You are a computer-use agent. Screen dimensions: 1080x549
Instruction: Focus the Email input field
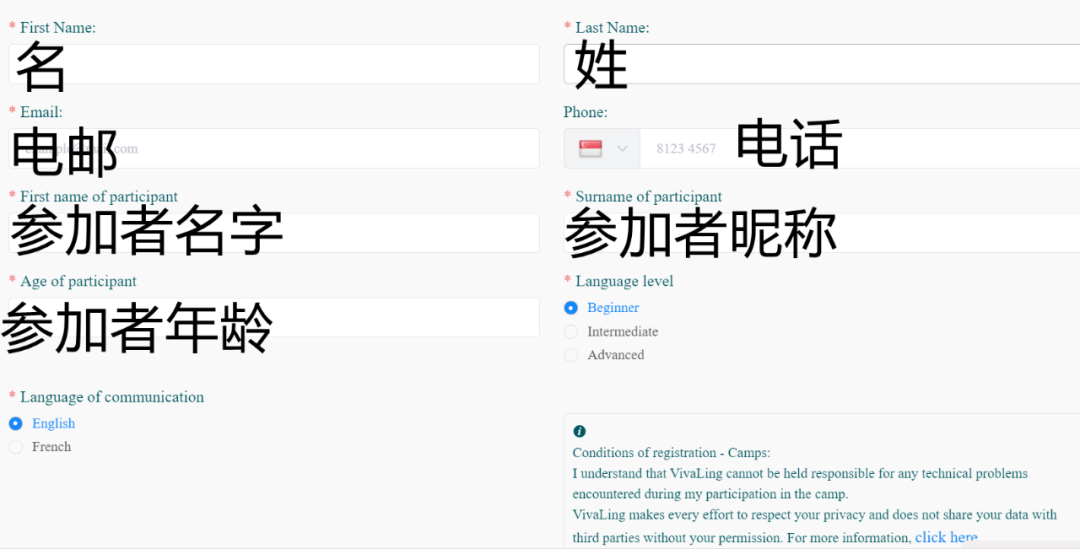click(x=273, y=148)
